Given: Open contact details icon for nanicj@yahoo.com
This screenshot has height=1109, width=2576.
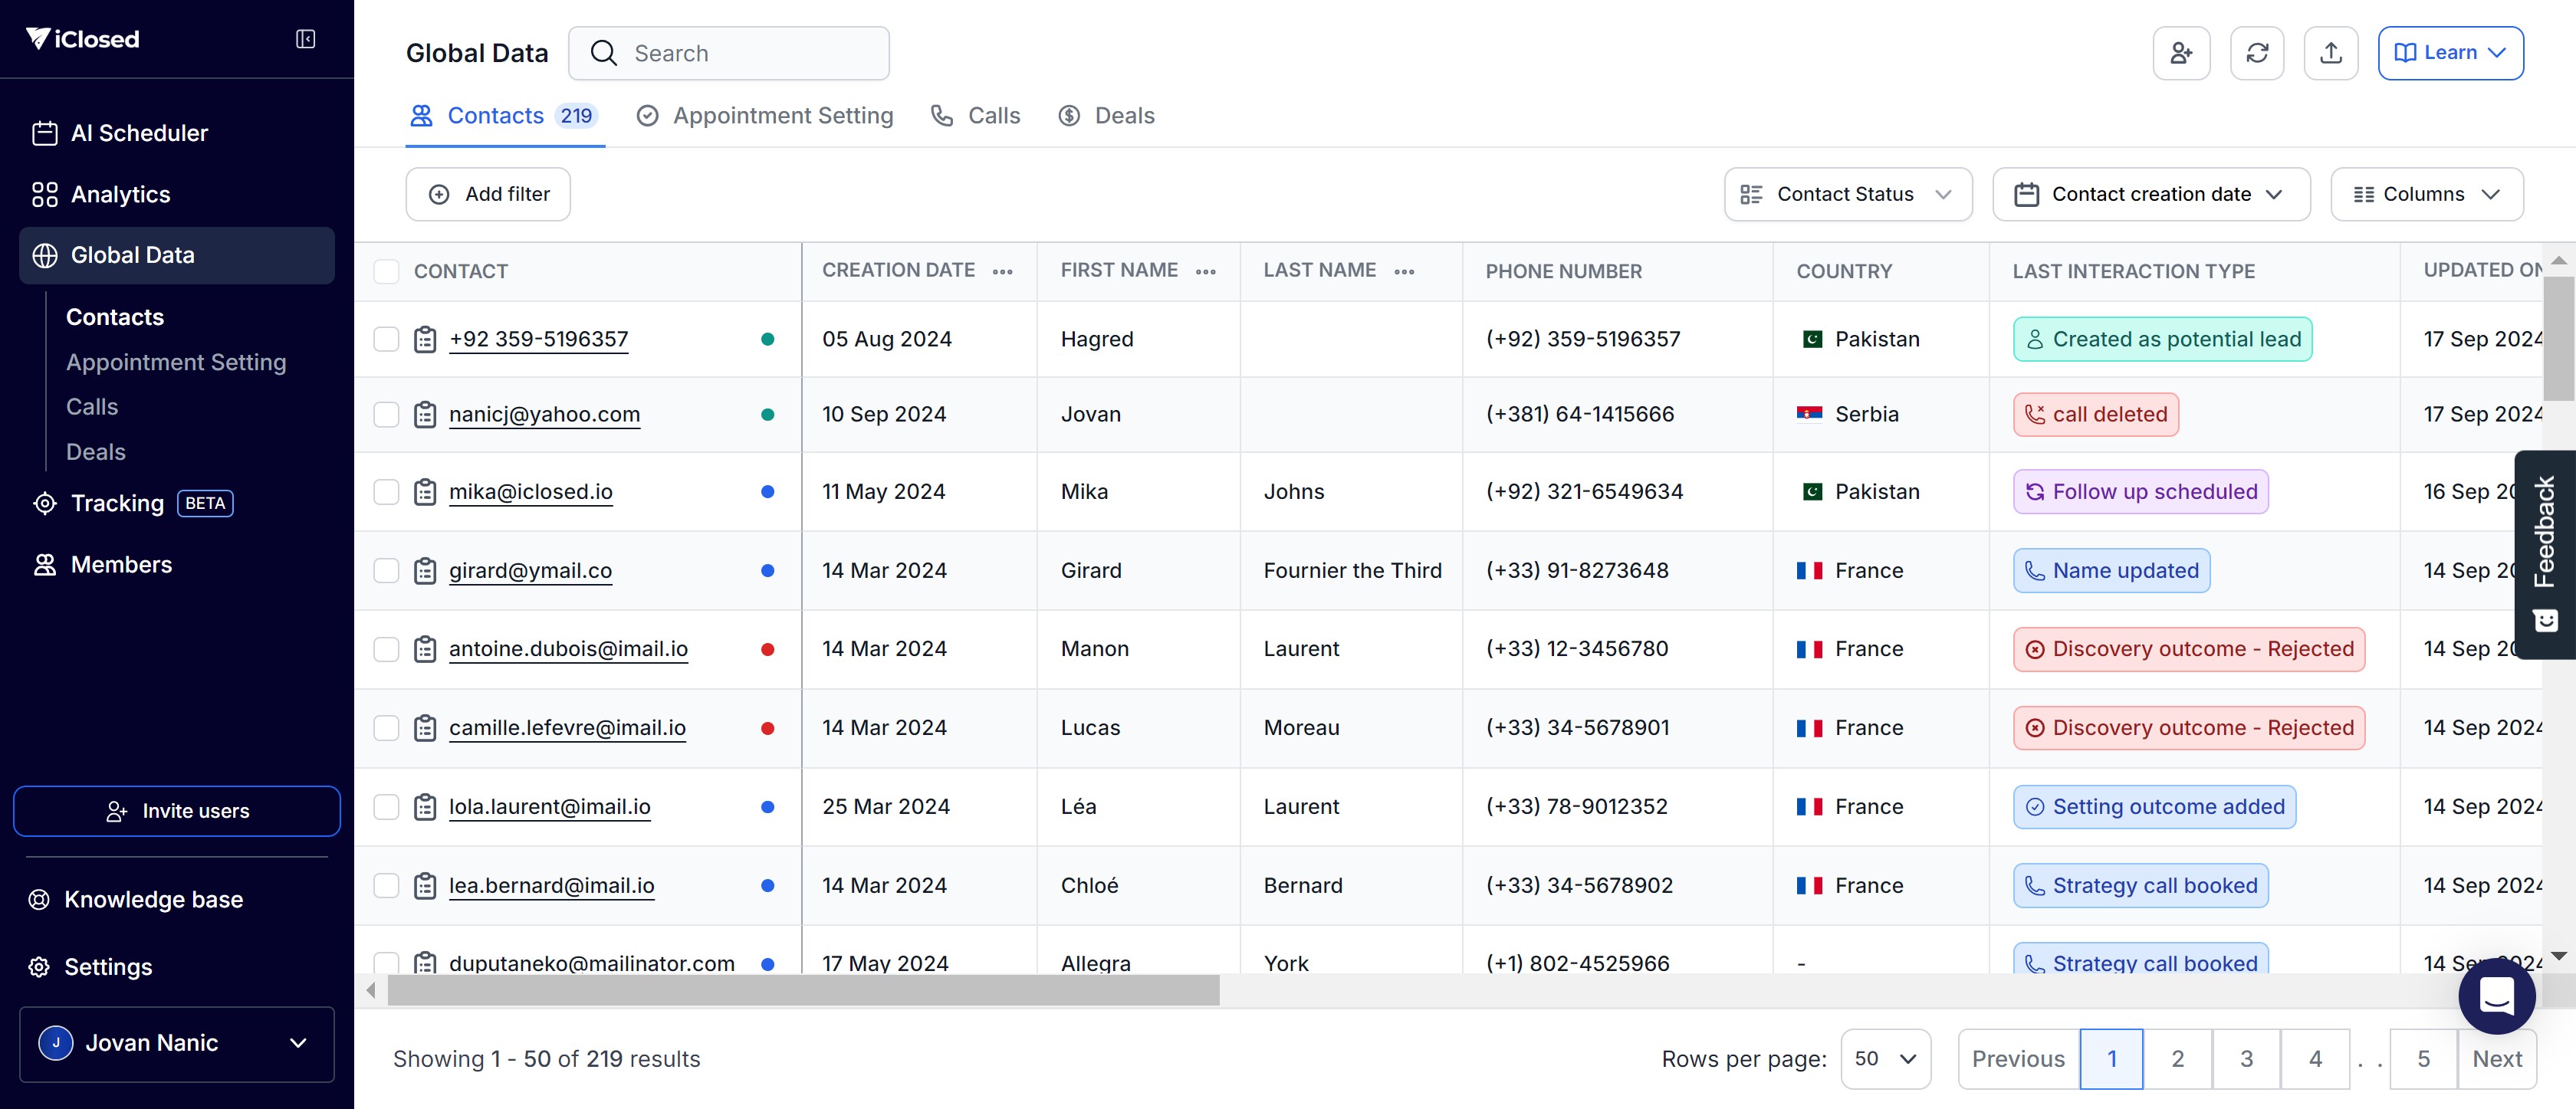Looking at the screenshot, I should (425, 415).
